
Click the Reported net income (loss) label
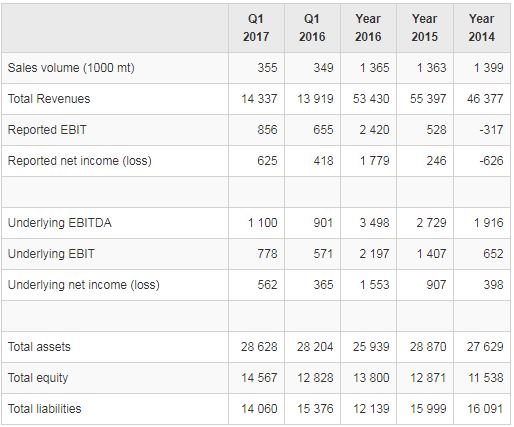click(79, 161)
